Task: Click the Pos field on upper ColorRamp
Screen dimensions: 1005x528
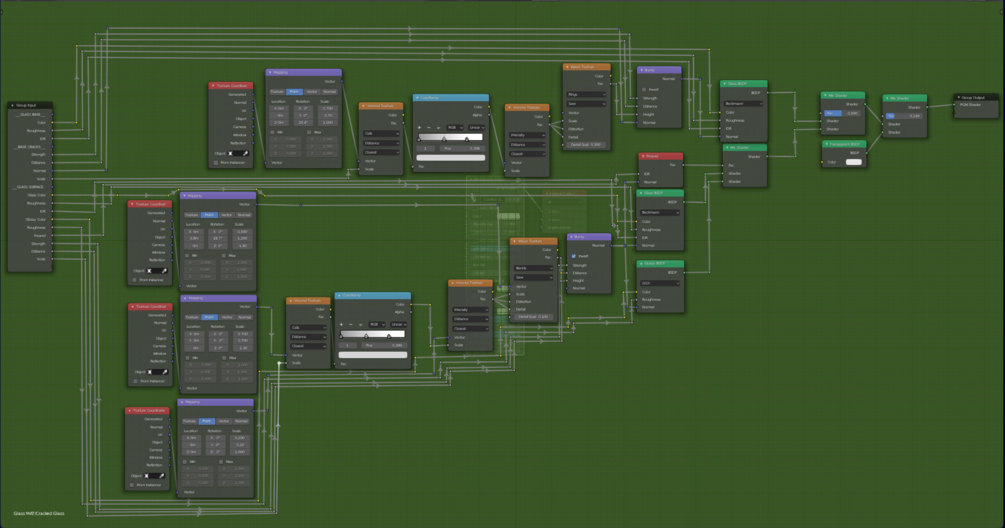Action: tap(462, 148)
